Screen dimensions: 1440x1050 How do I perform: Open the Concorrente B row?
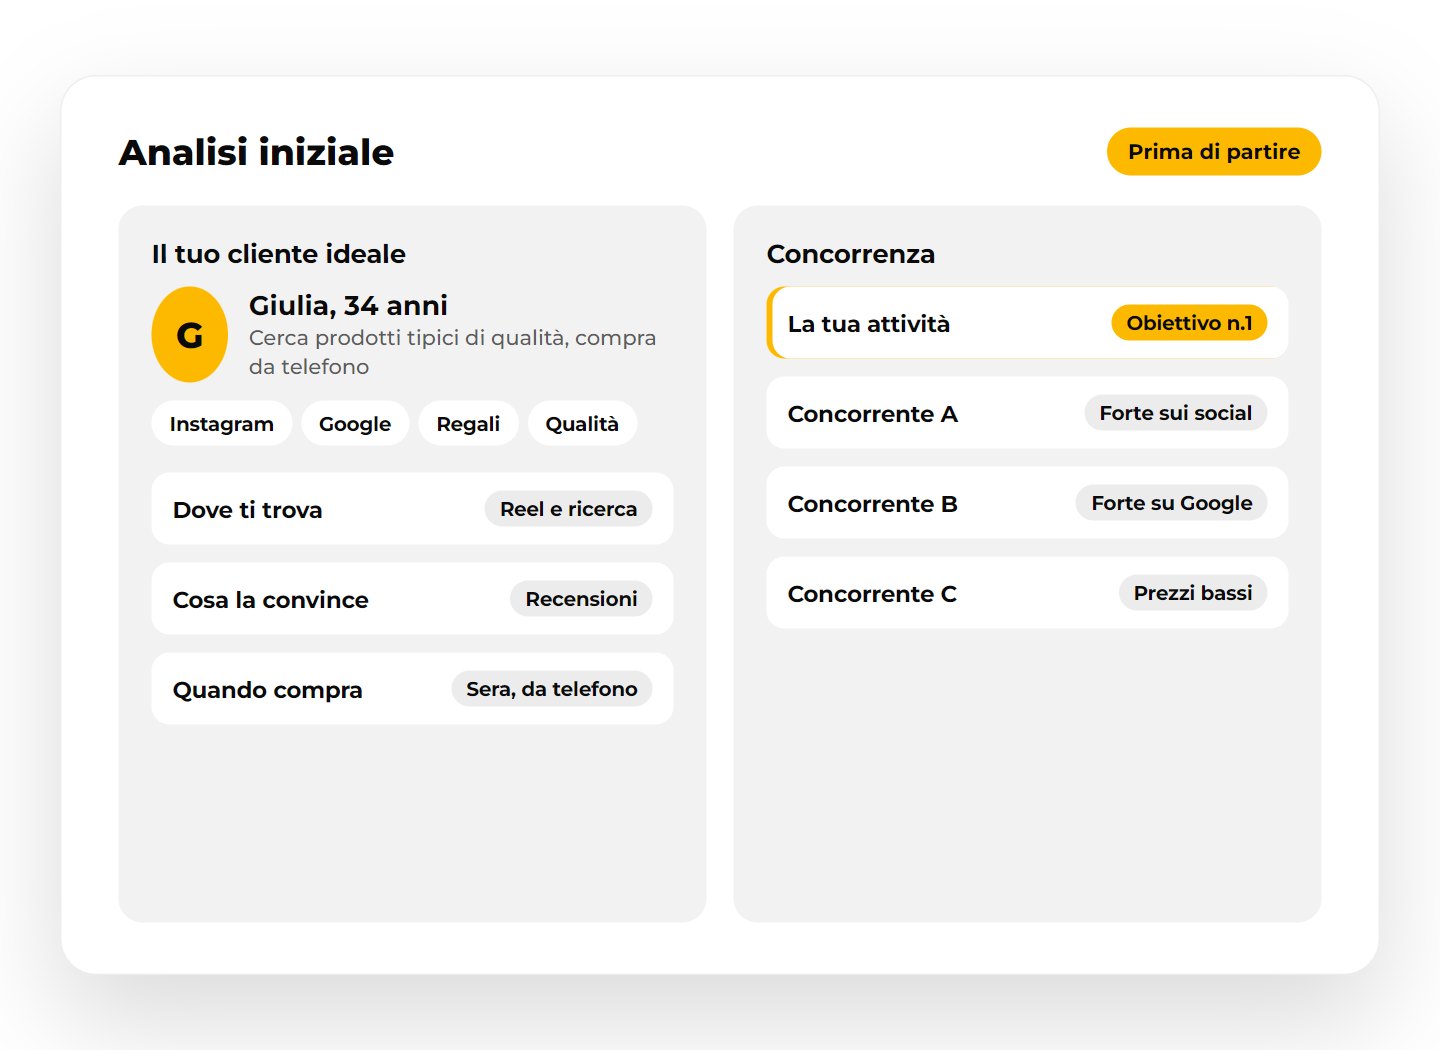pyautogui.click(x=1027, y=503)
